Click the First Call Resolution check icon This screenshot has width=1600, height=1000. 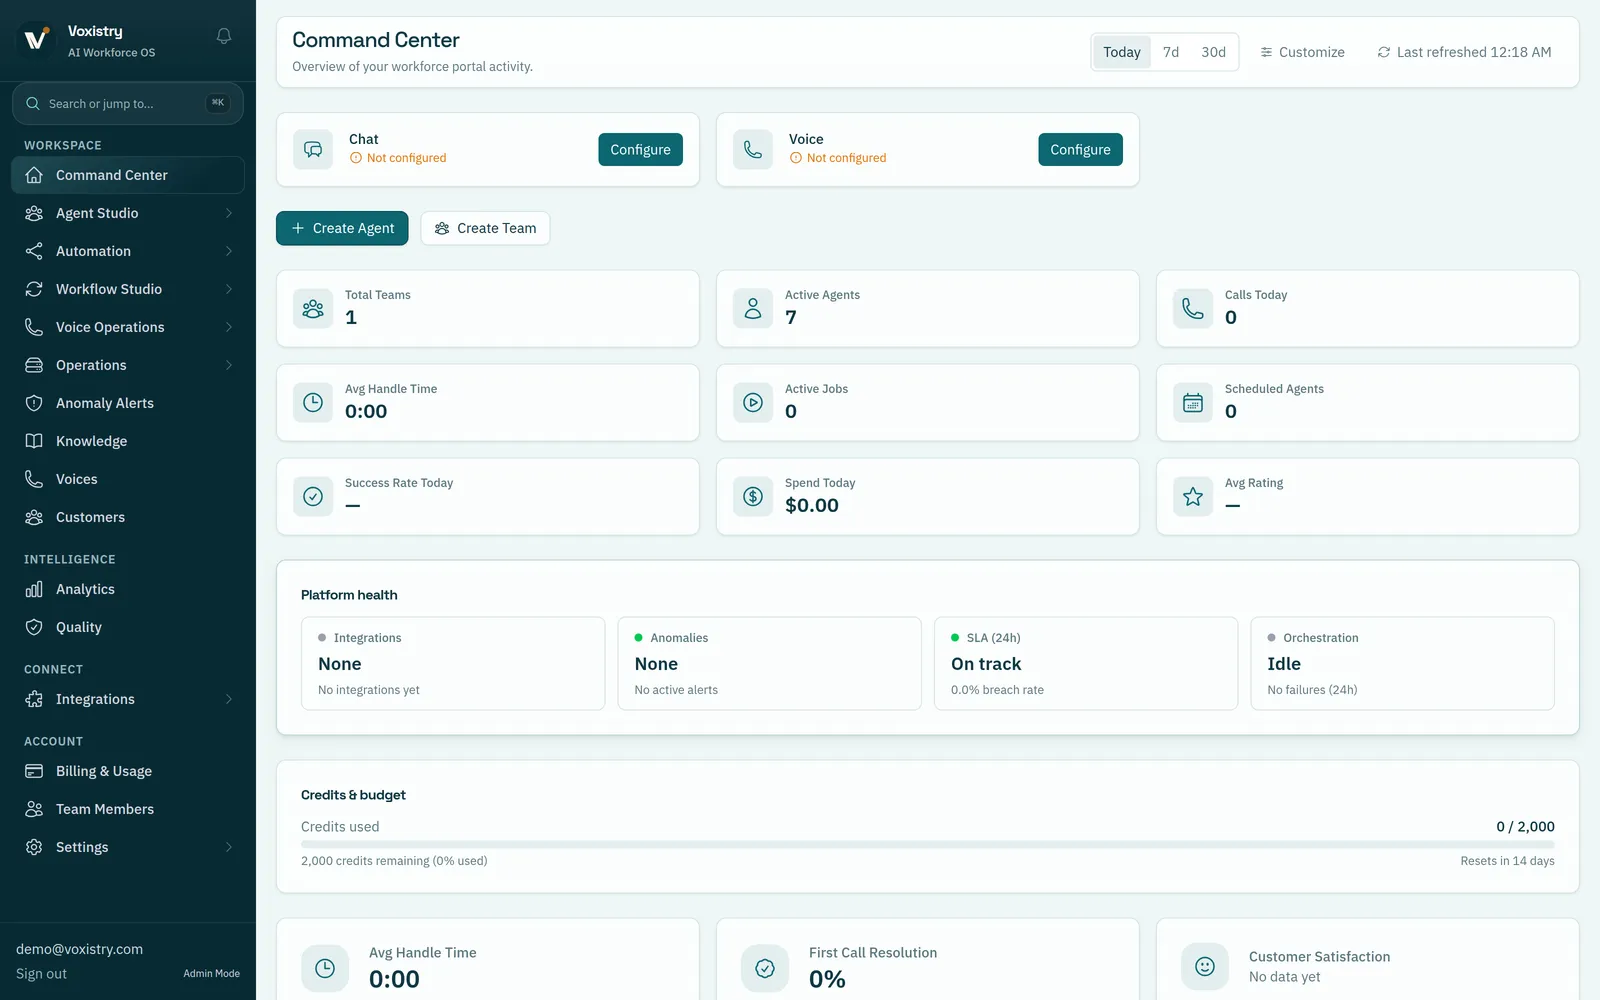point(765,968)
